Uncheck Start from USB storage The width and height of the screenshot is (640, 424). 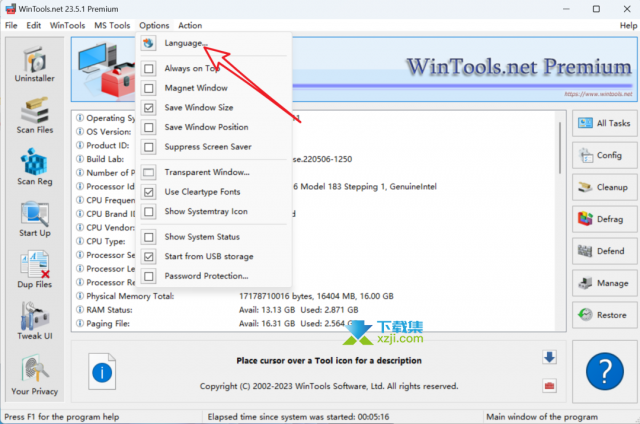click(149, 256)
